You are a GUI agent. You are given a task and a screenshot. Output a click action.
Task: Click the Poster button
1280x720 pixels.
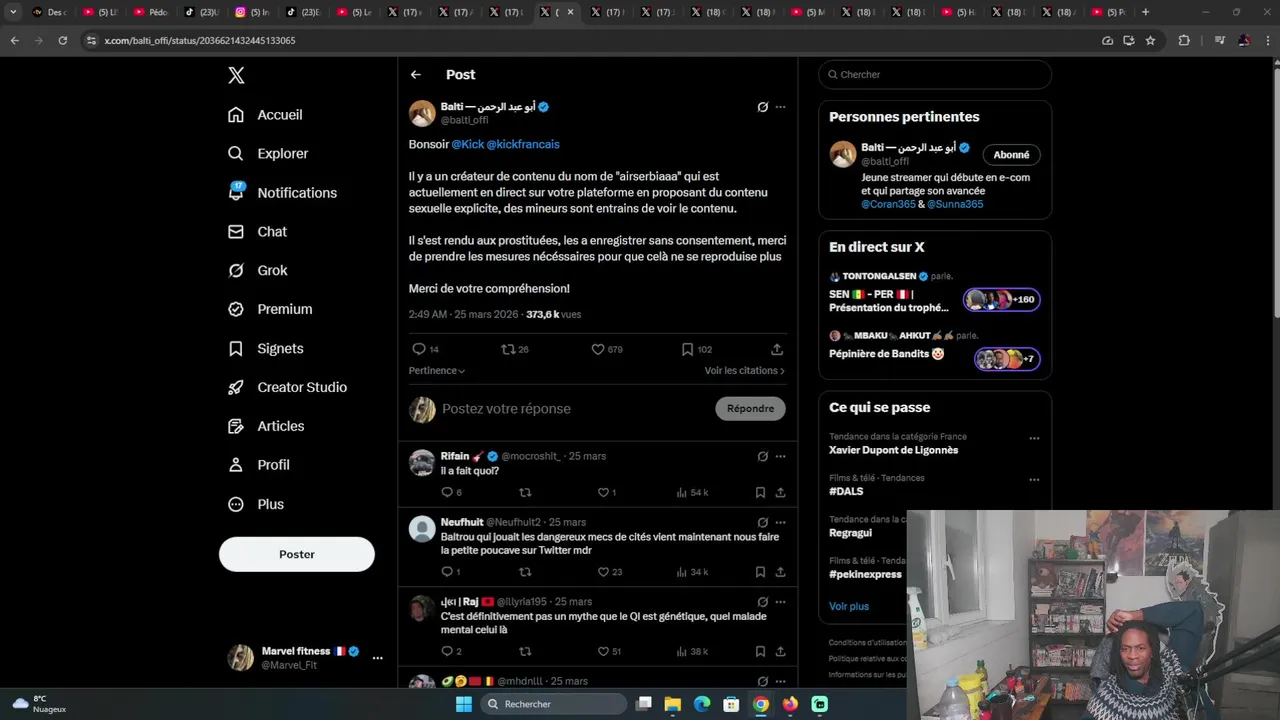pyautogui.click(x=297, y=554)
